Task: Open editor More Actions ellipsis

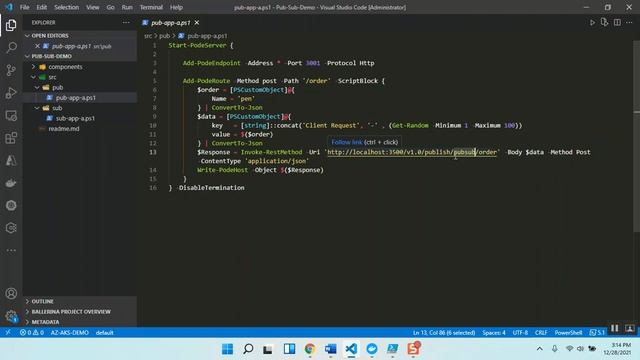Action: (629, 22)
